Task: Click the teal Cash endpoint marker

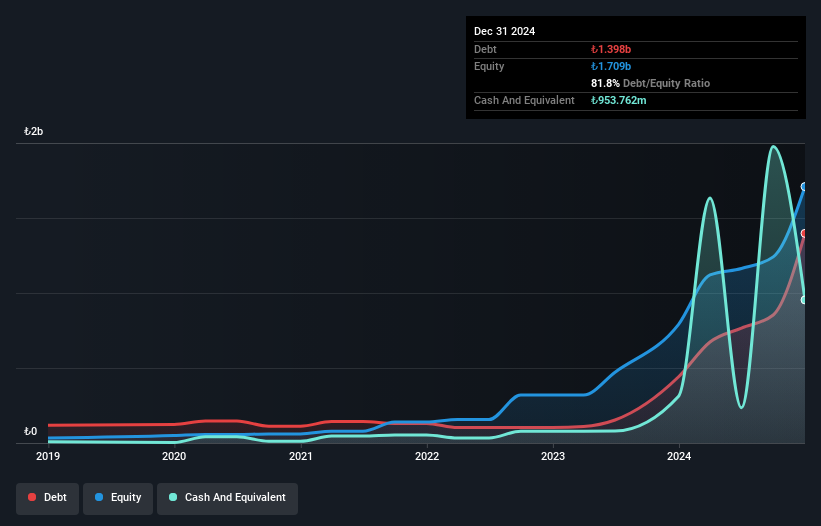Action: [x=804, y=300]
